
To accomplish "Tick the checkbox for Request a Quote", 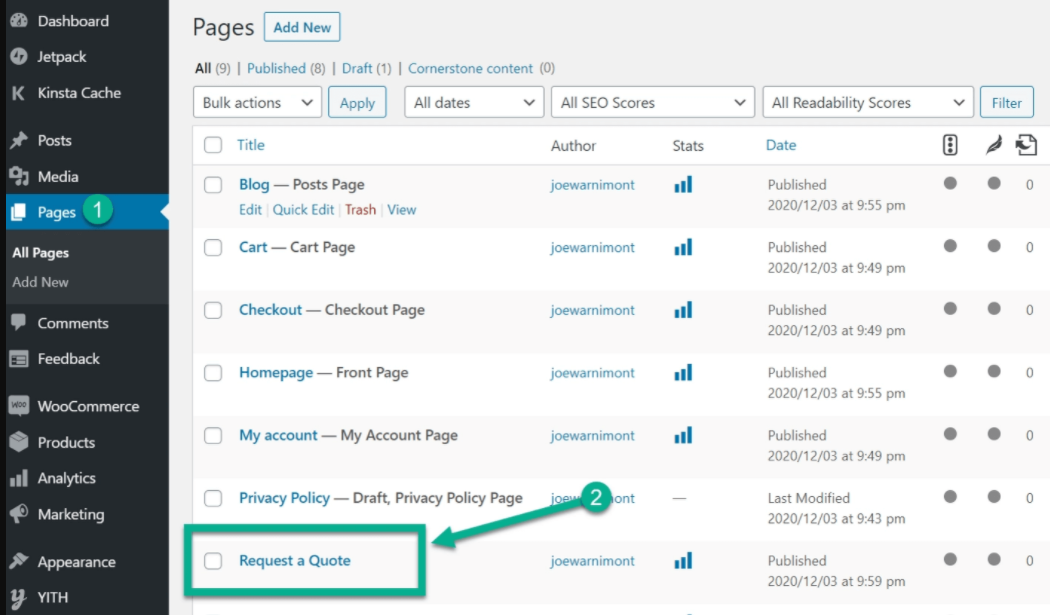I will 213,561.
